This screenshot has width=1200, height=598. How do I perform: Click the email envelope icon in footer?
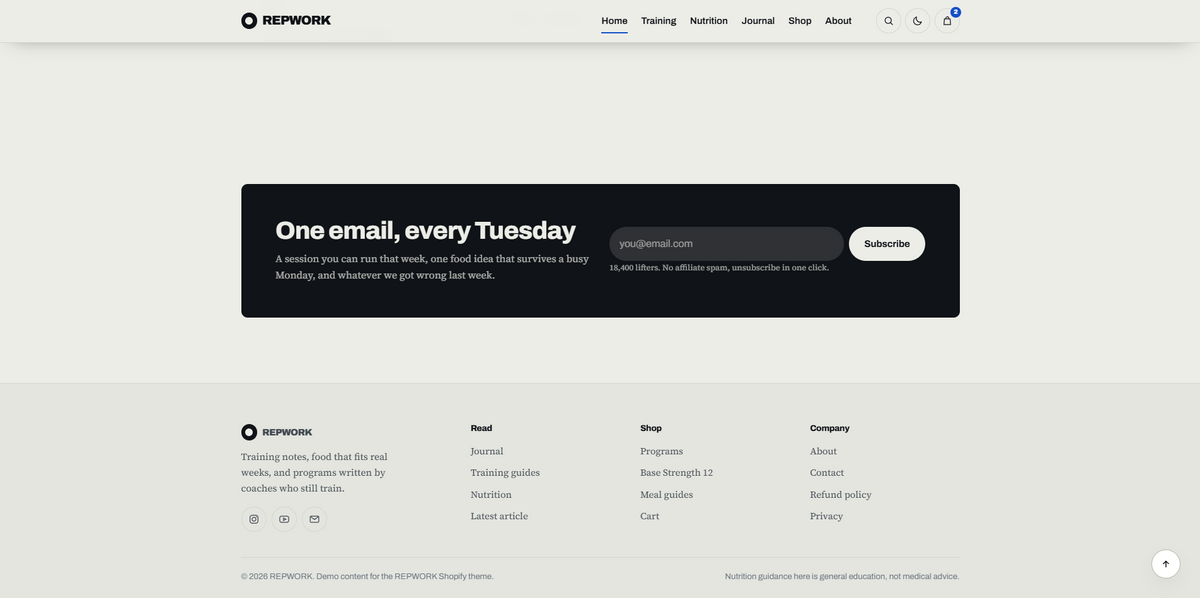[x=314, y=519]
